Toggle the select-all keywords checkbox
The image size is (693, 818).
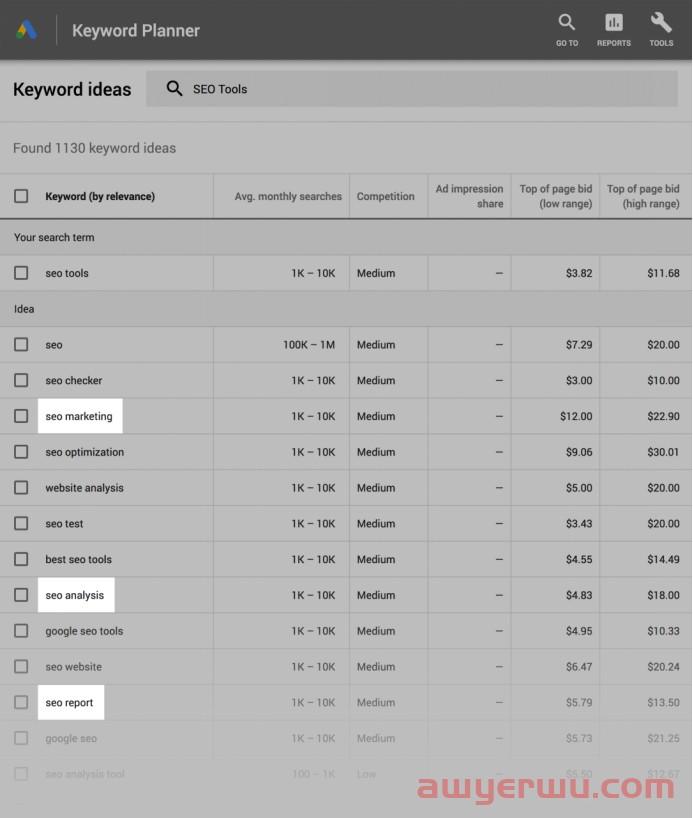coord(21,196)
